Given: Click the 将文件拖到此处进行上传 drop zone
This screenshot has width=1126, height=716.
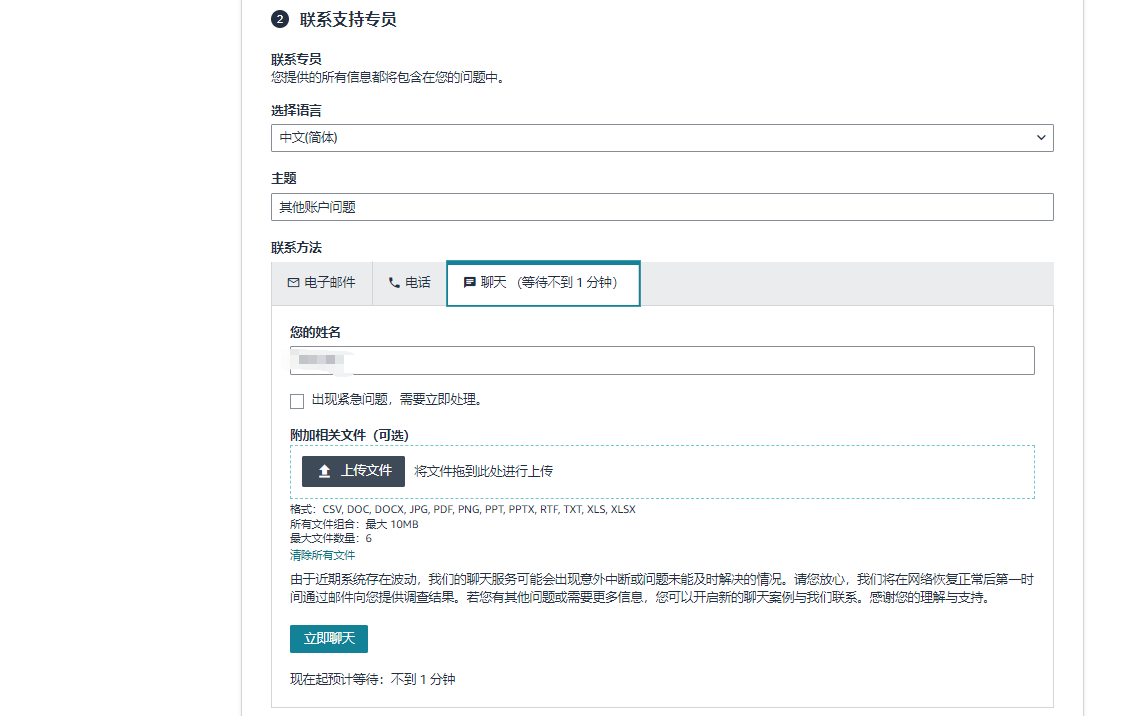Looking at the screenshot, I should (x=700, y=471).
